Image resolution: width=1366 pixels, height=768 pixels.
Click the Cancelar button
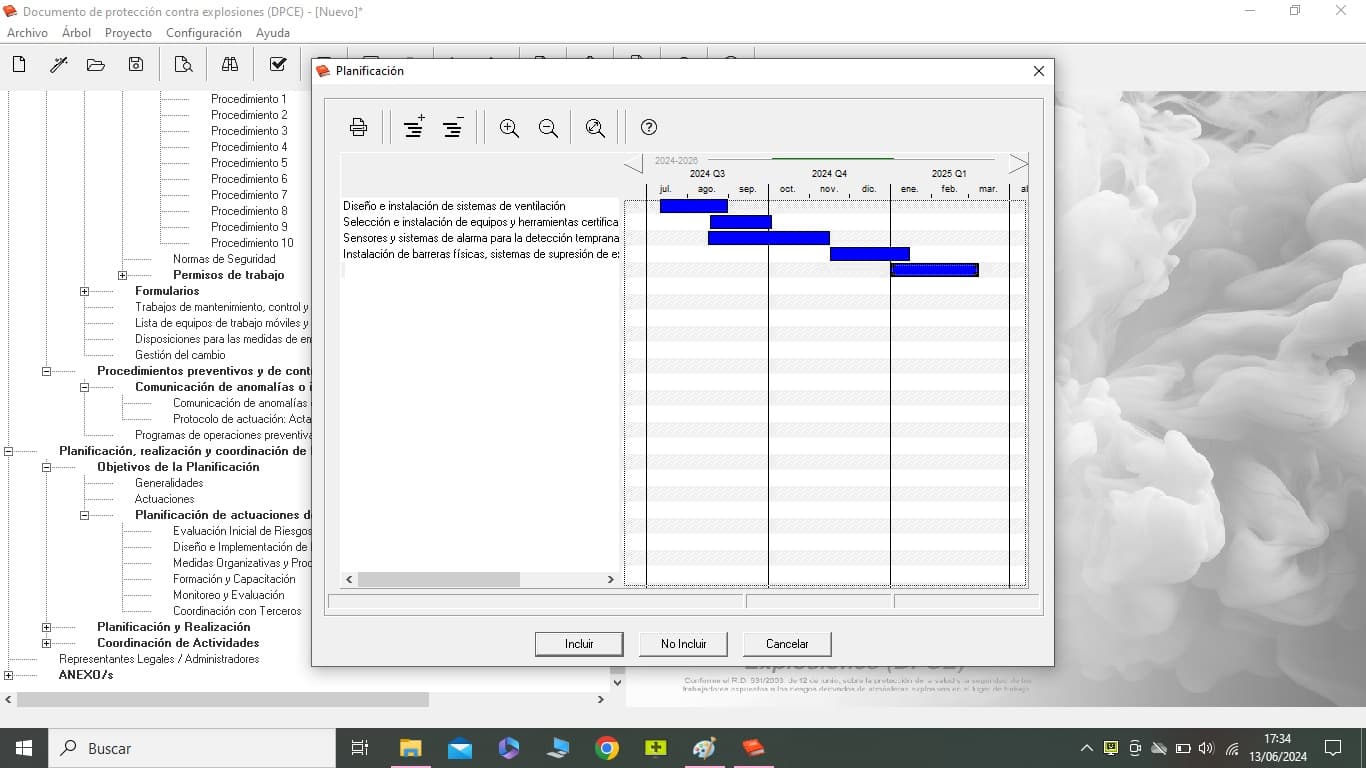click(x=787, y=644)
